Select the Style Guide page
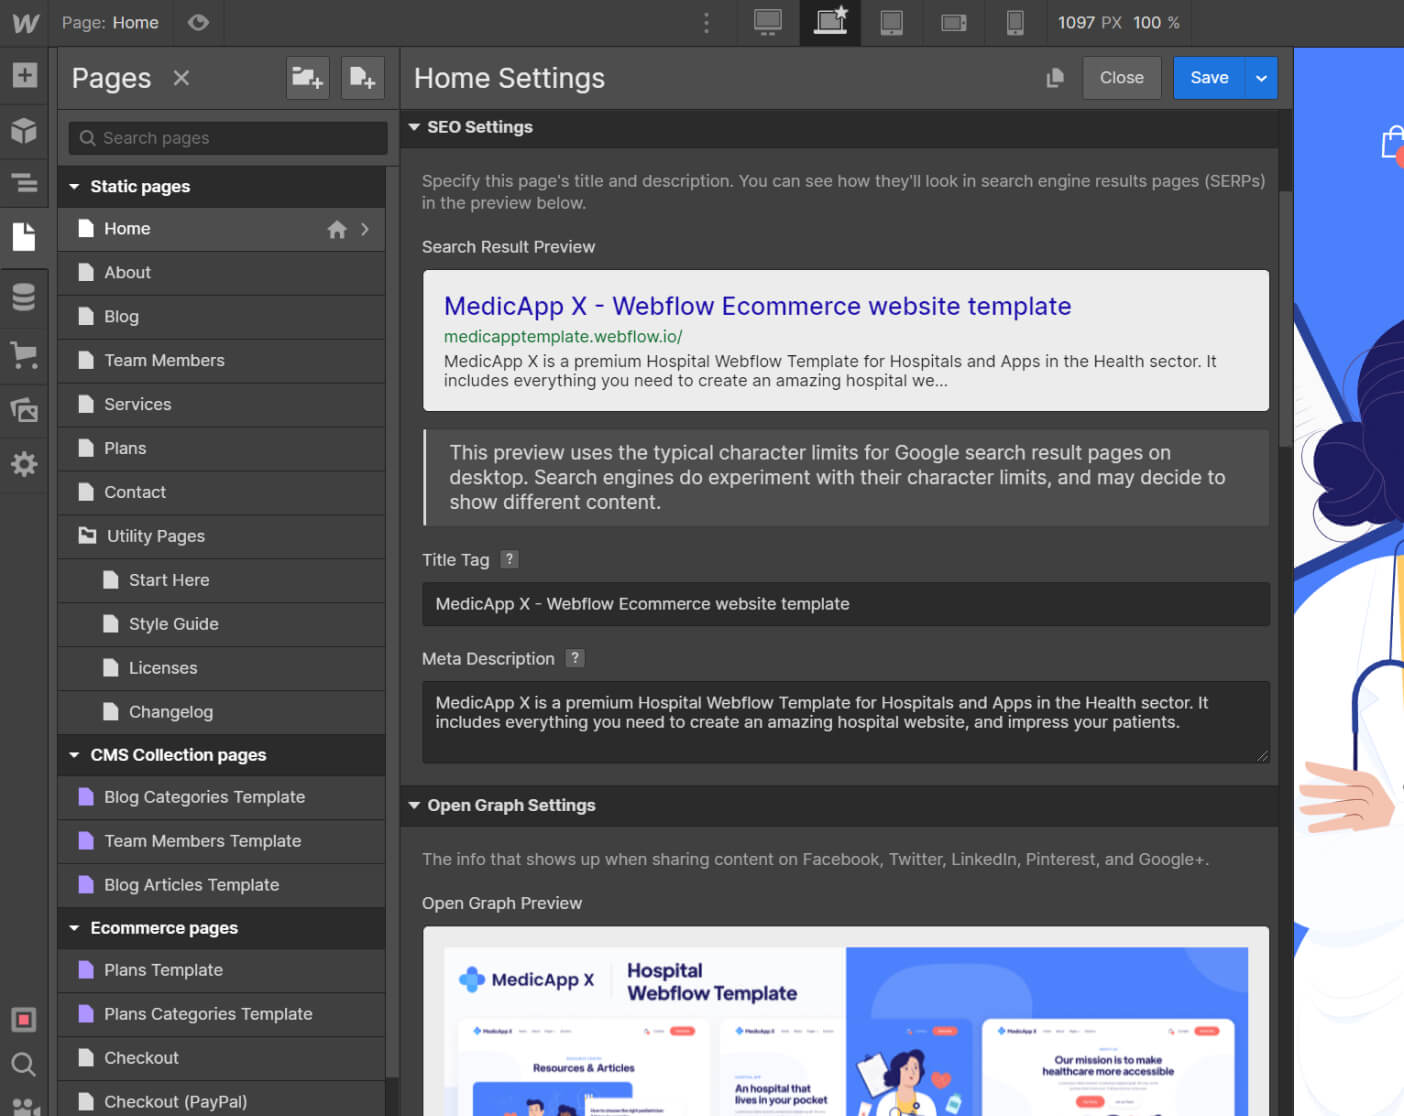The width and height of the screenshot is (1404, 1116). tap(221, 625)
